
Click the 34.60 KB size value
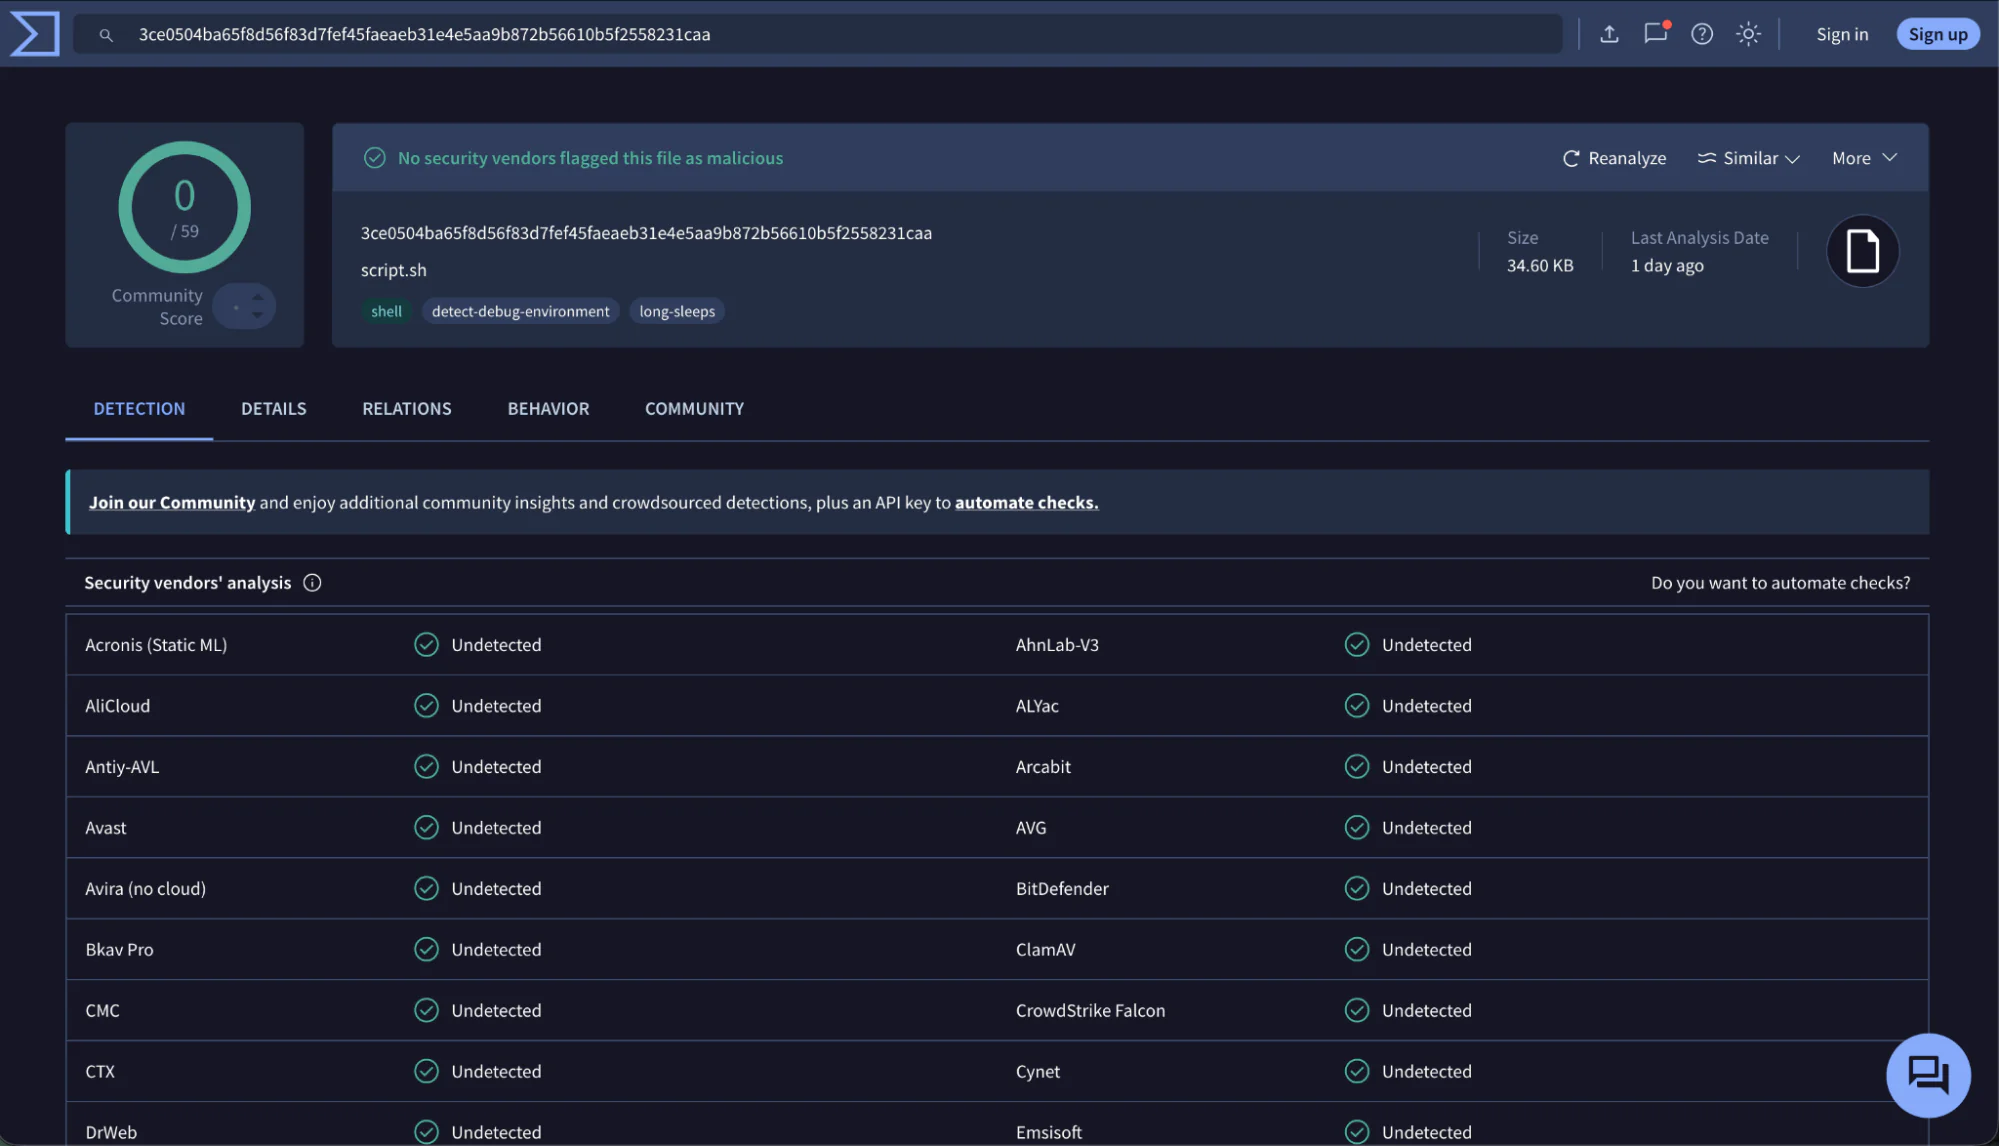tap(1540, 266)
